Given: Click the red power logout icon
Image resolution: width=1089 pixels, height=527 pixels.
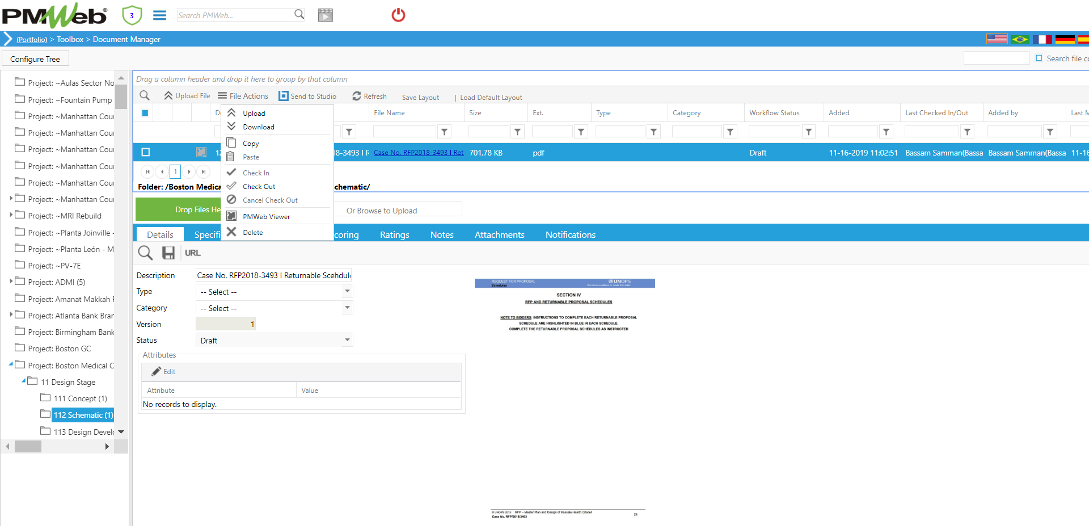Looking at the screenshot, I should click(398, 15).
